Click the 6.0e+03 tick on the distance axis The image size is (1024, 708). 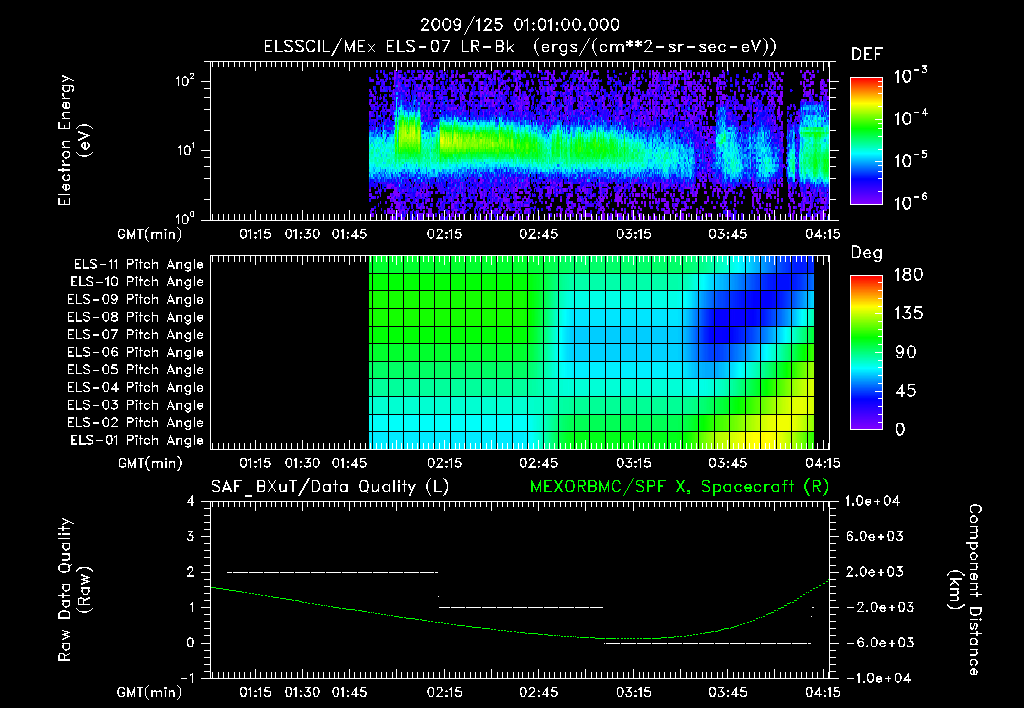click(x=874, y=536)
